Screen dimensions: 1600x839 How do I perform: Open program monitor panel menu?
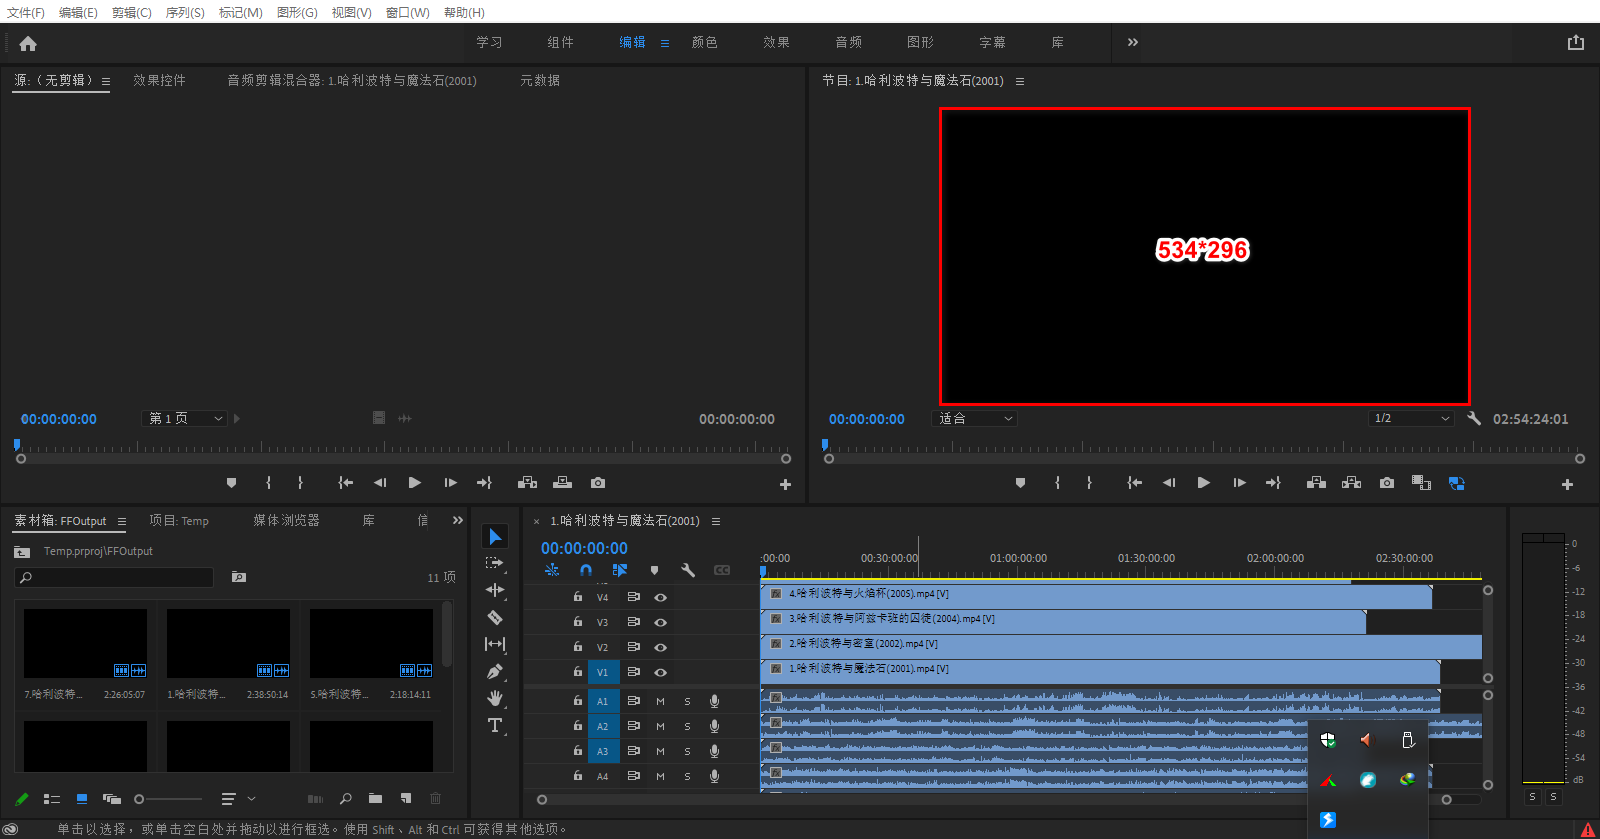pyautogui.click(x=1020, y=81)
